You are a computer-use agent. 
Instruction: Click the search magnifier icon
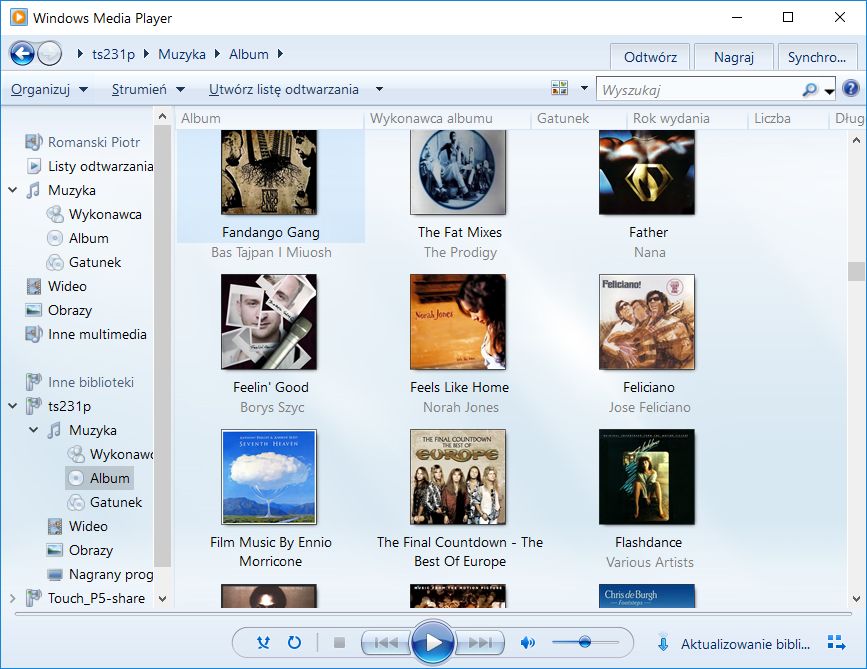point(809,89)
